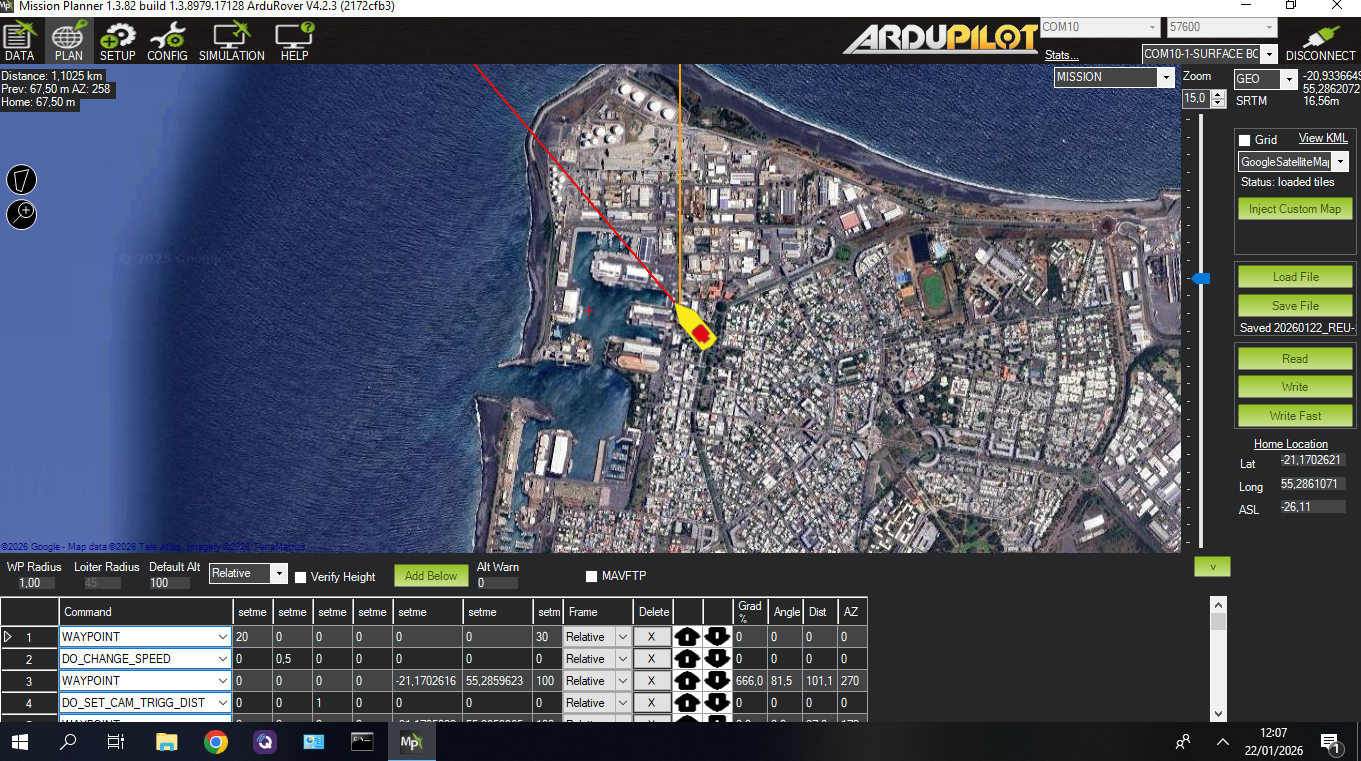Enable the Verify Height checkbox

click(x=300, y=577)
